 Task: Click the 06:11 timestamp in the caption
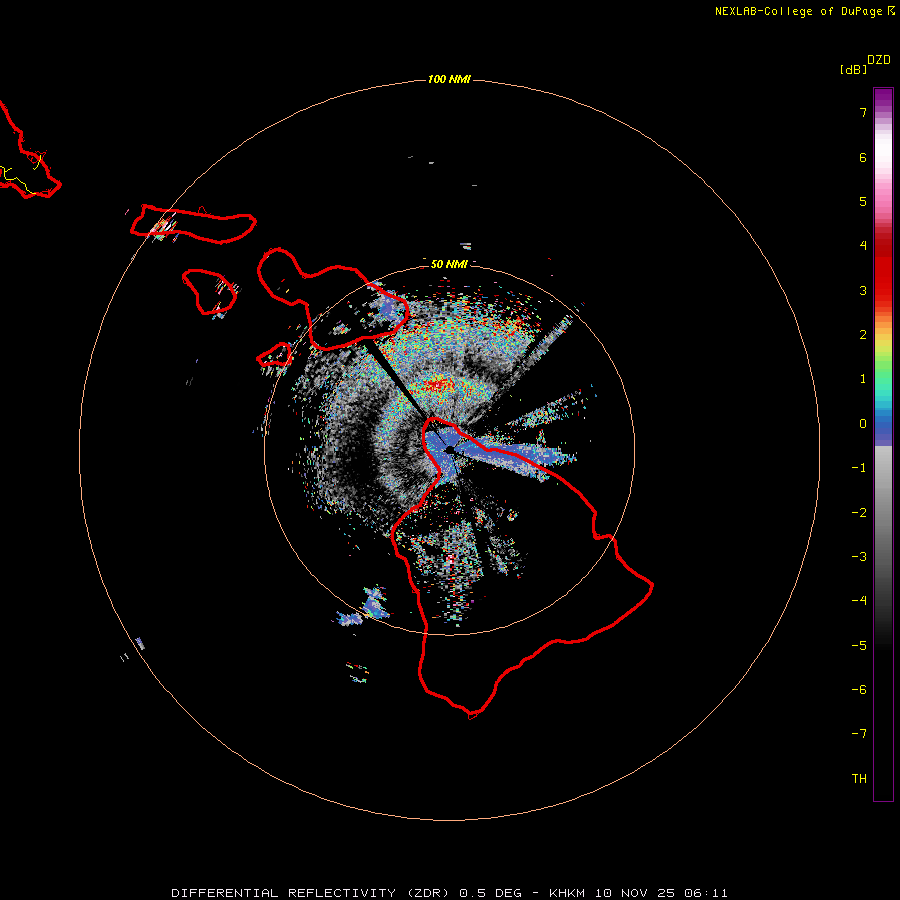706,893
